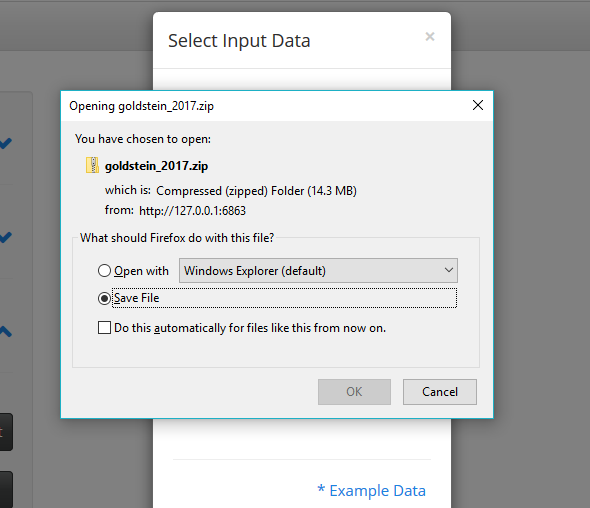Collapse section using blue up-chevron at left
This screenshot has width=590, height=508.
coord(6,331)
